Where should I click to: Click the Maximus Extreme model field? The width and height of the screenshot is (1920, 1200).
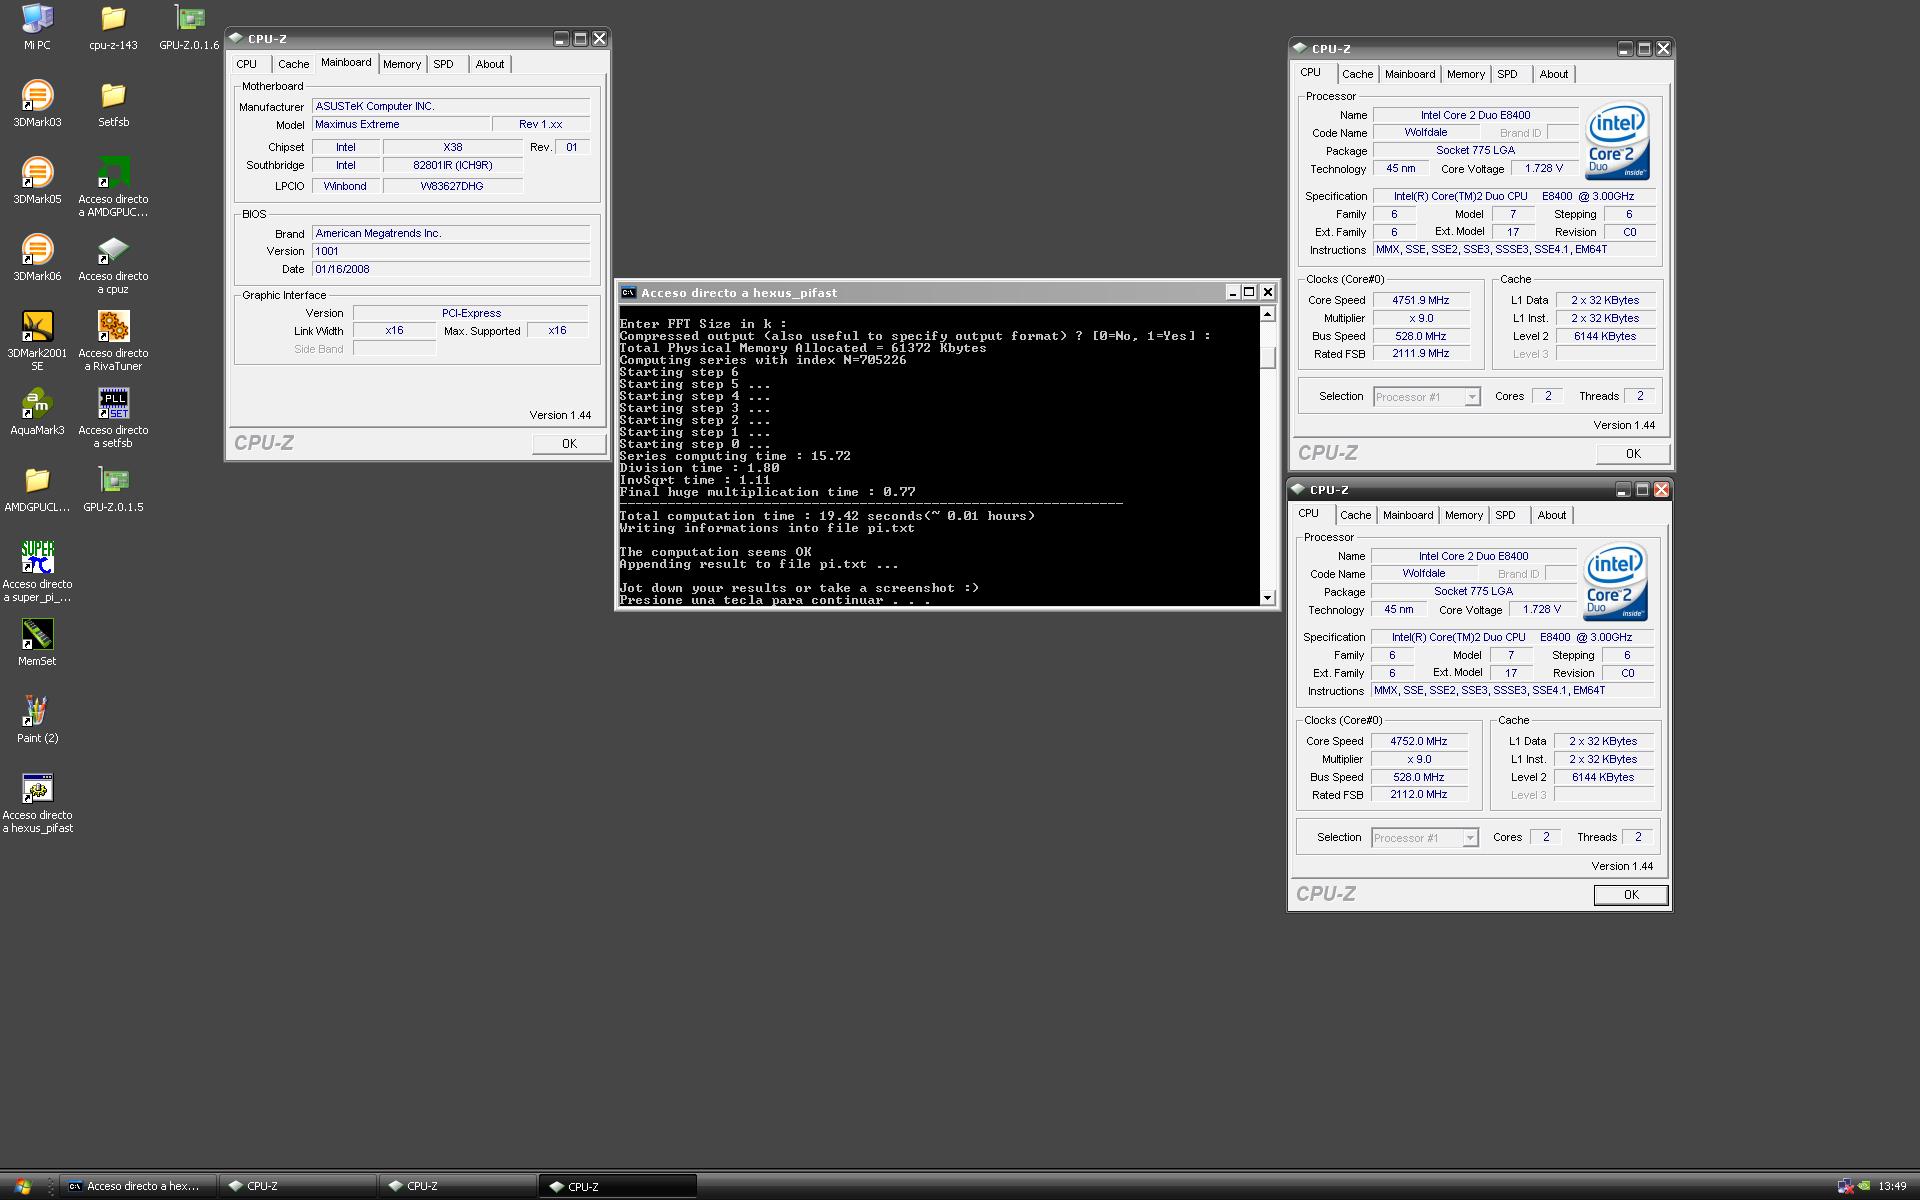[x=401, y=124]
